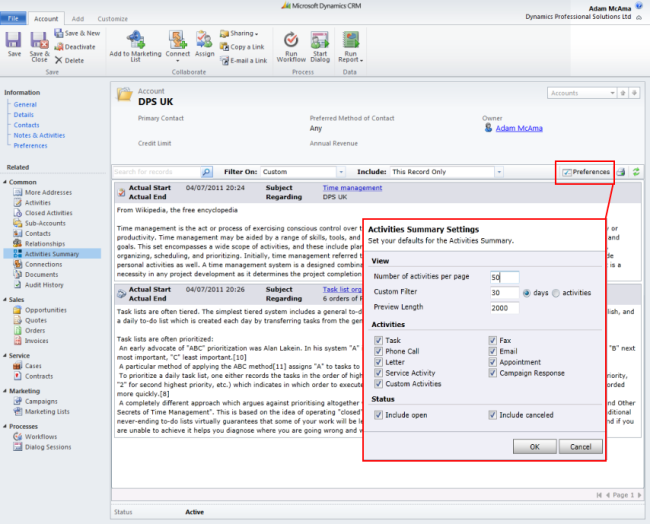Open the Run Report dropdown

click(x=350, y=46)
